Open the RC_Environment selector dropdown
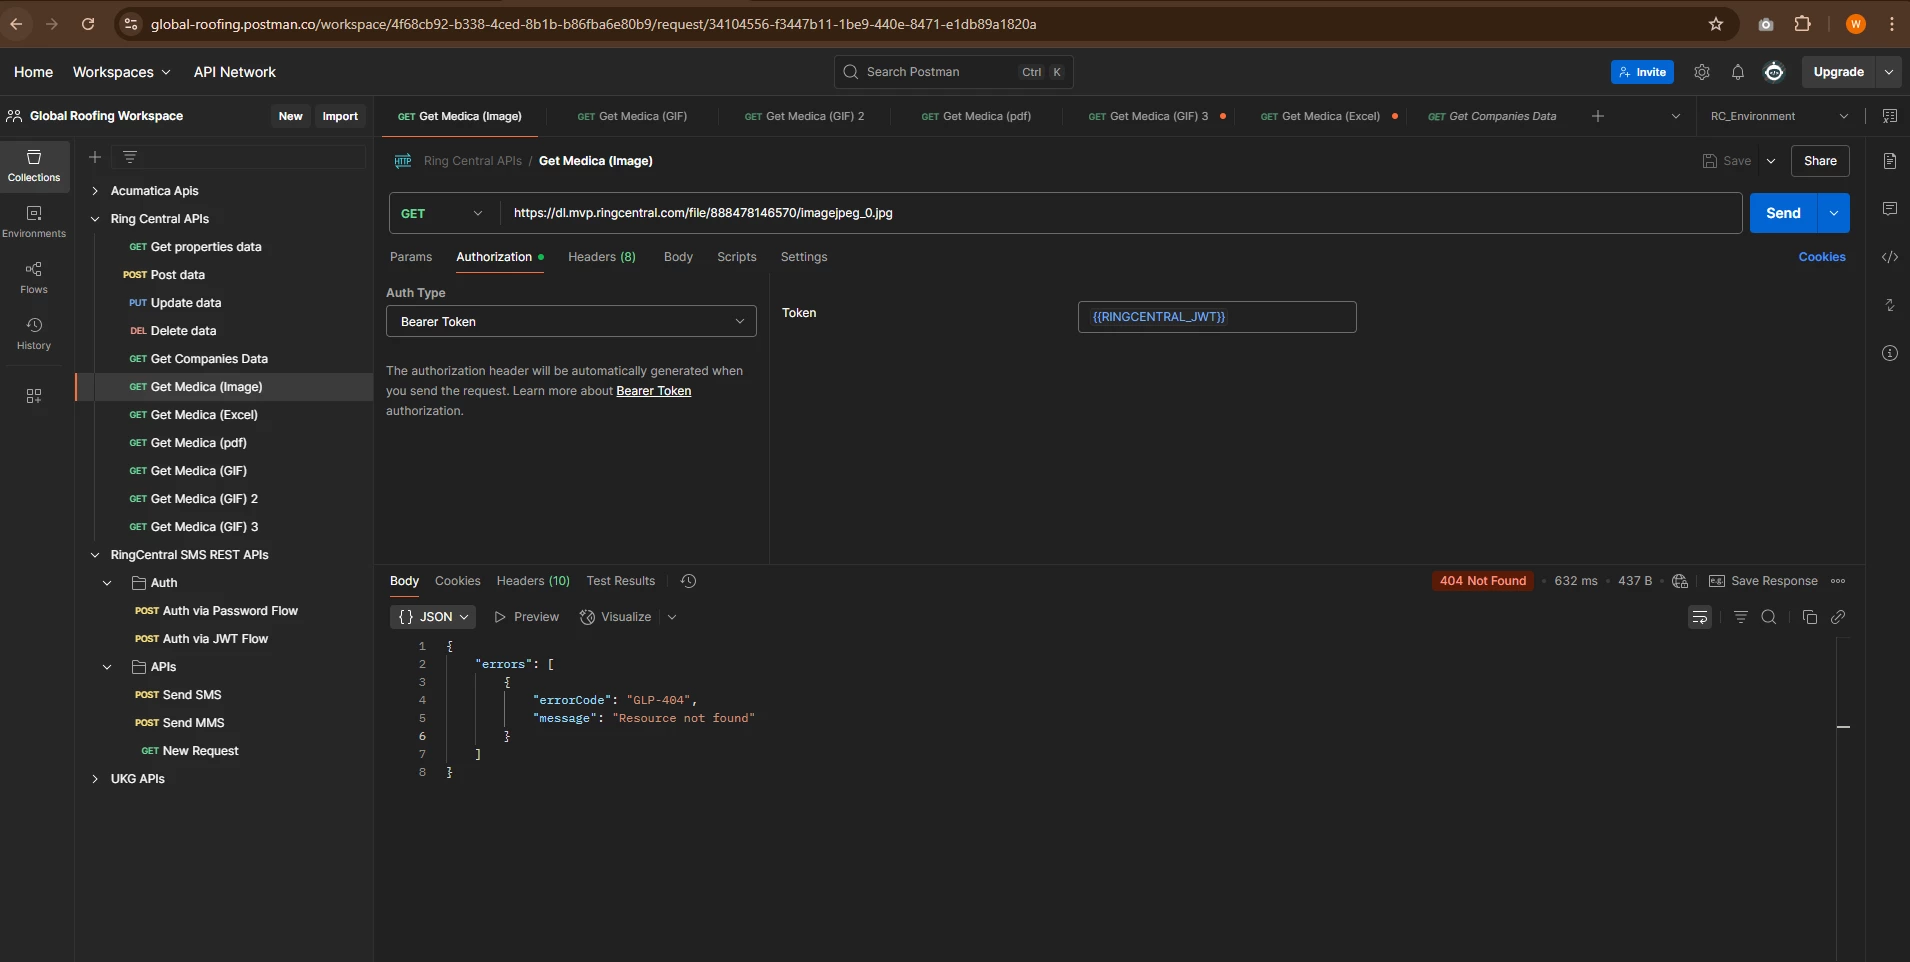The image size is (1910, 962). (1779, 116)
